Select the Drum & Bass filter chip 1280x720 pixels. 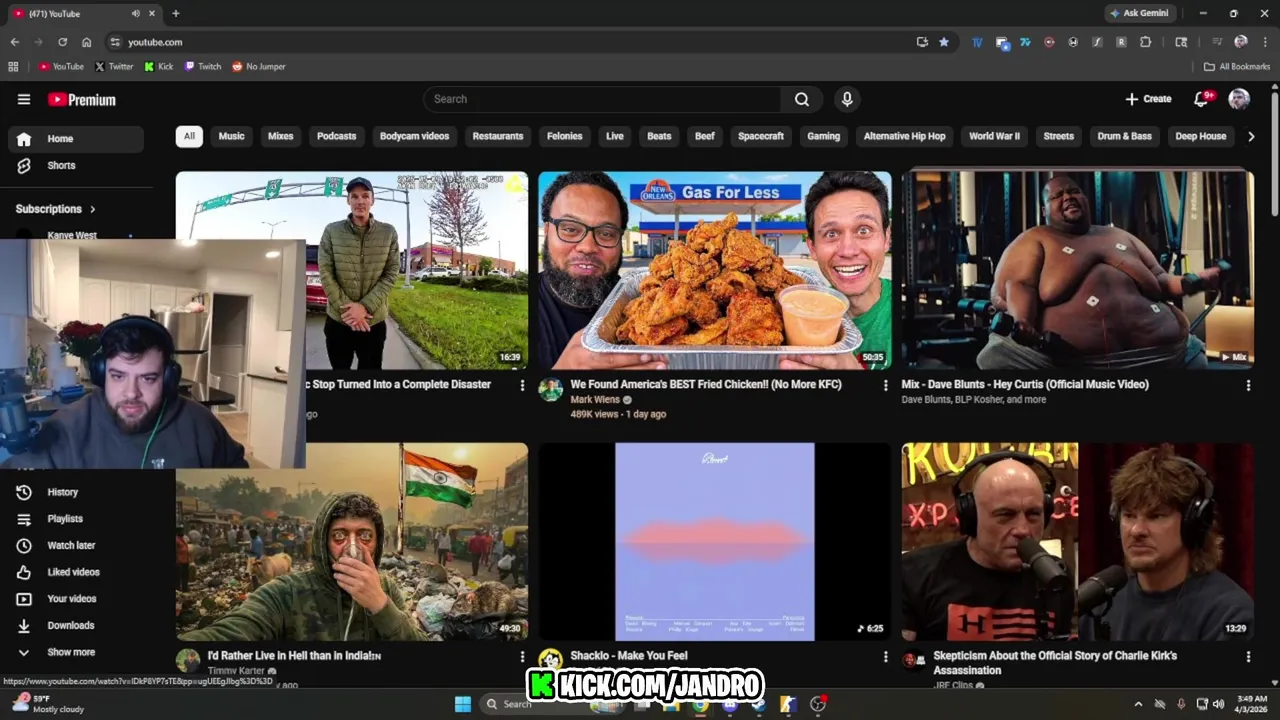click(1125, 136)
